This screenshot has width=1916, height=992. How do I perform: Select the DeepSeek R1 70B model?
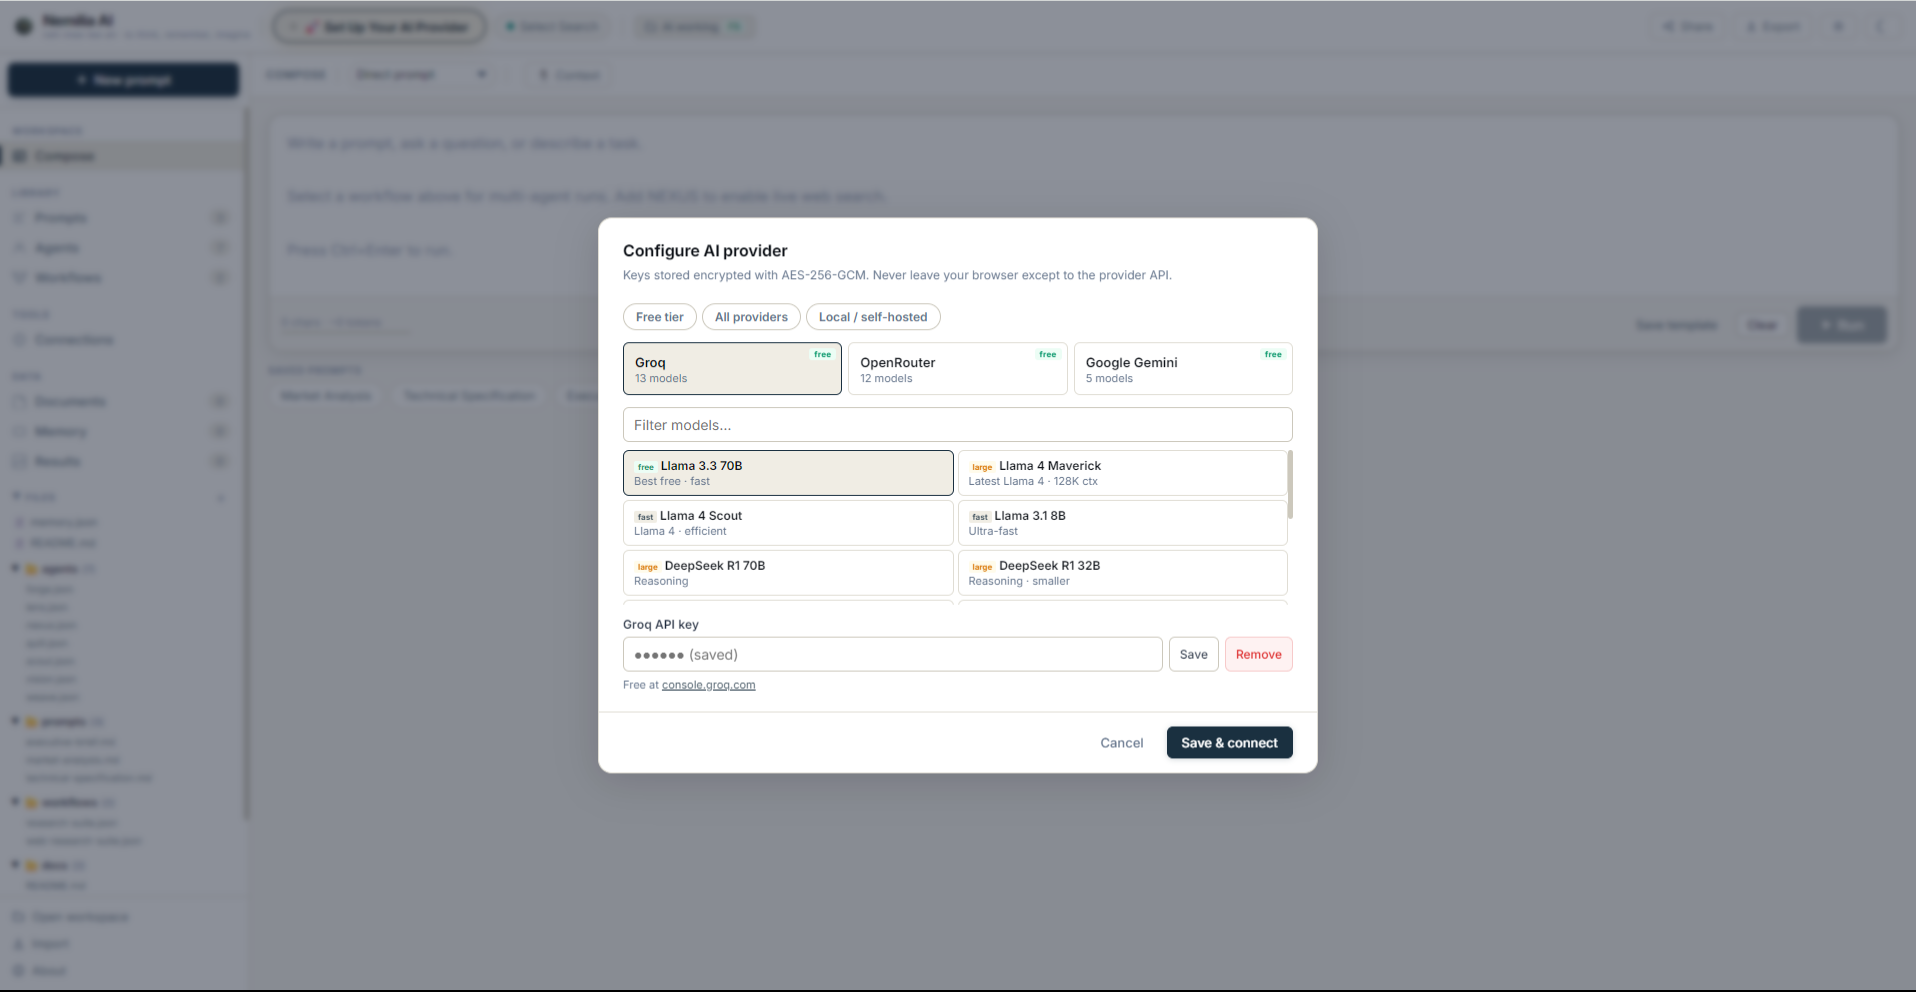(x=788, y=573)
